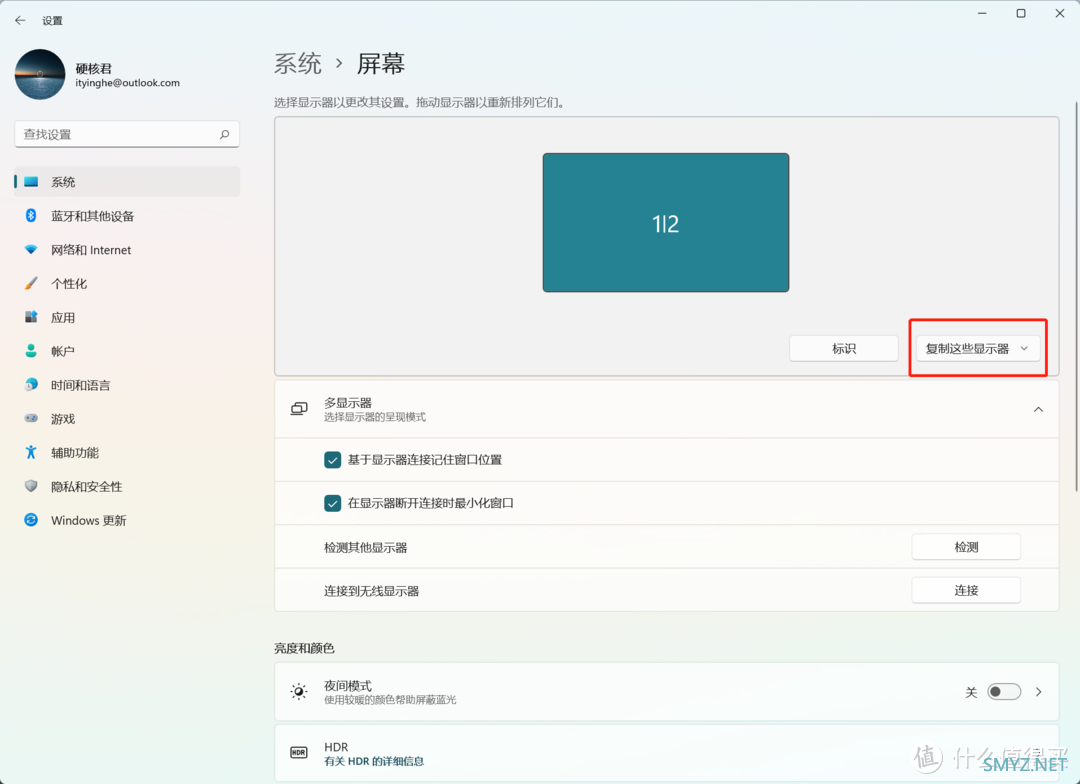The height and width of the screenshot is (784, 1080).
Task: Click the 游戏 controller icon
Action: point(31,418)
